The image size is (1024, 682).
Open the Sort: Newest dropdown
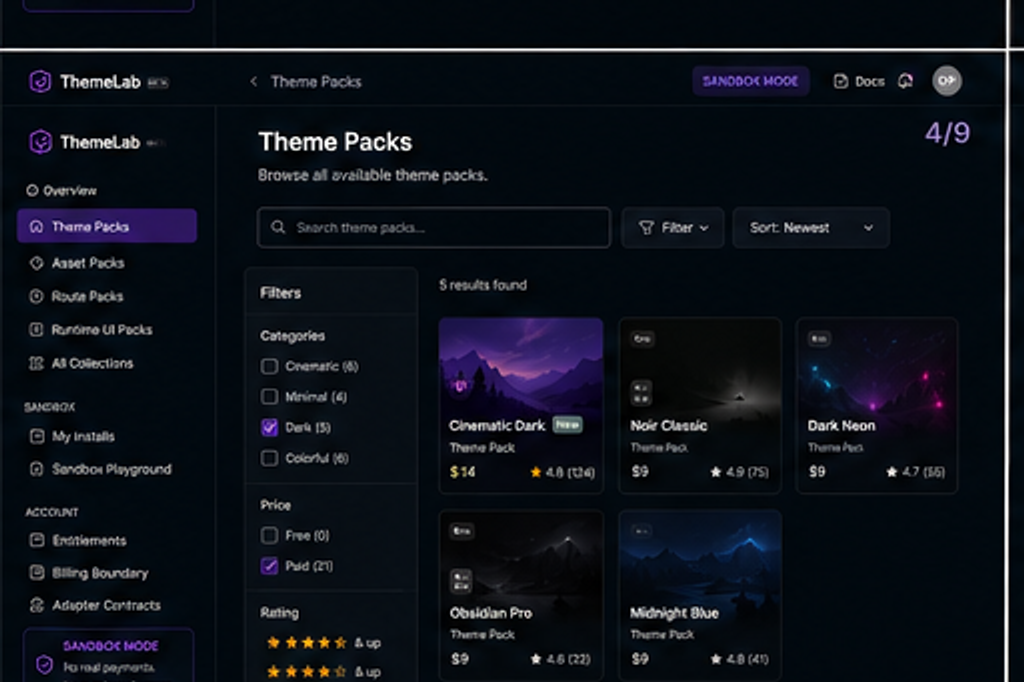click(811, 227)
